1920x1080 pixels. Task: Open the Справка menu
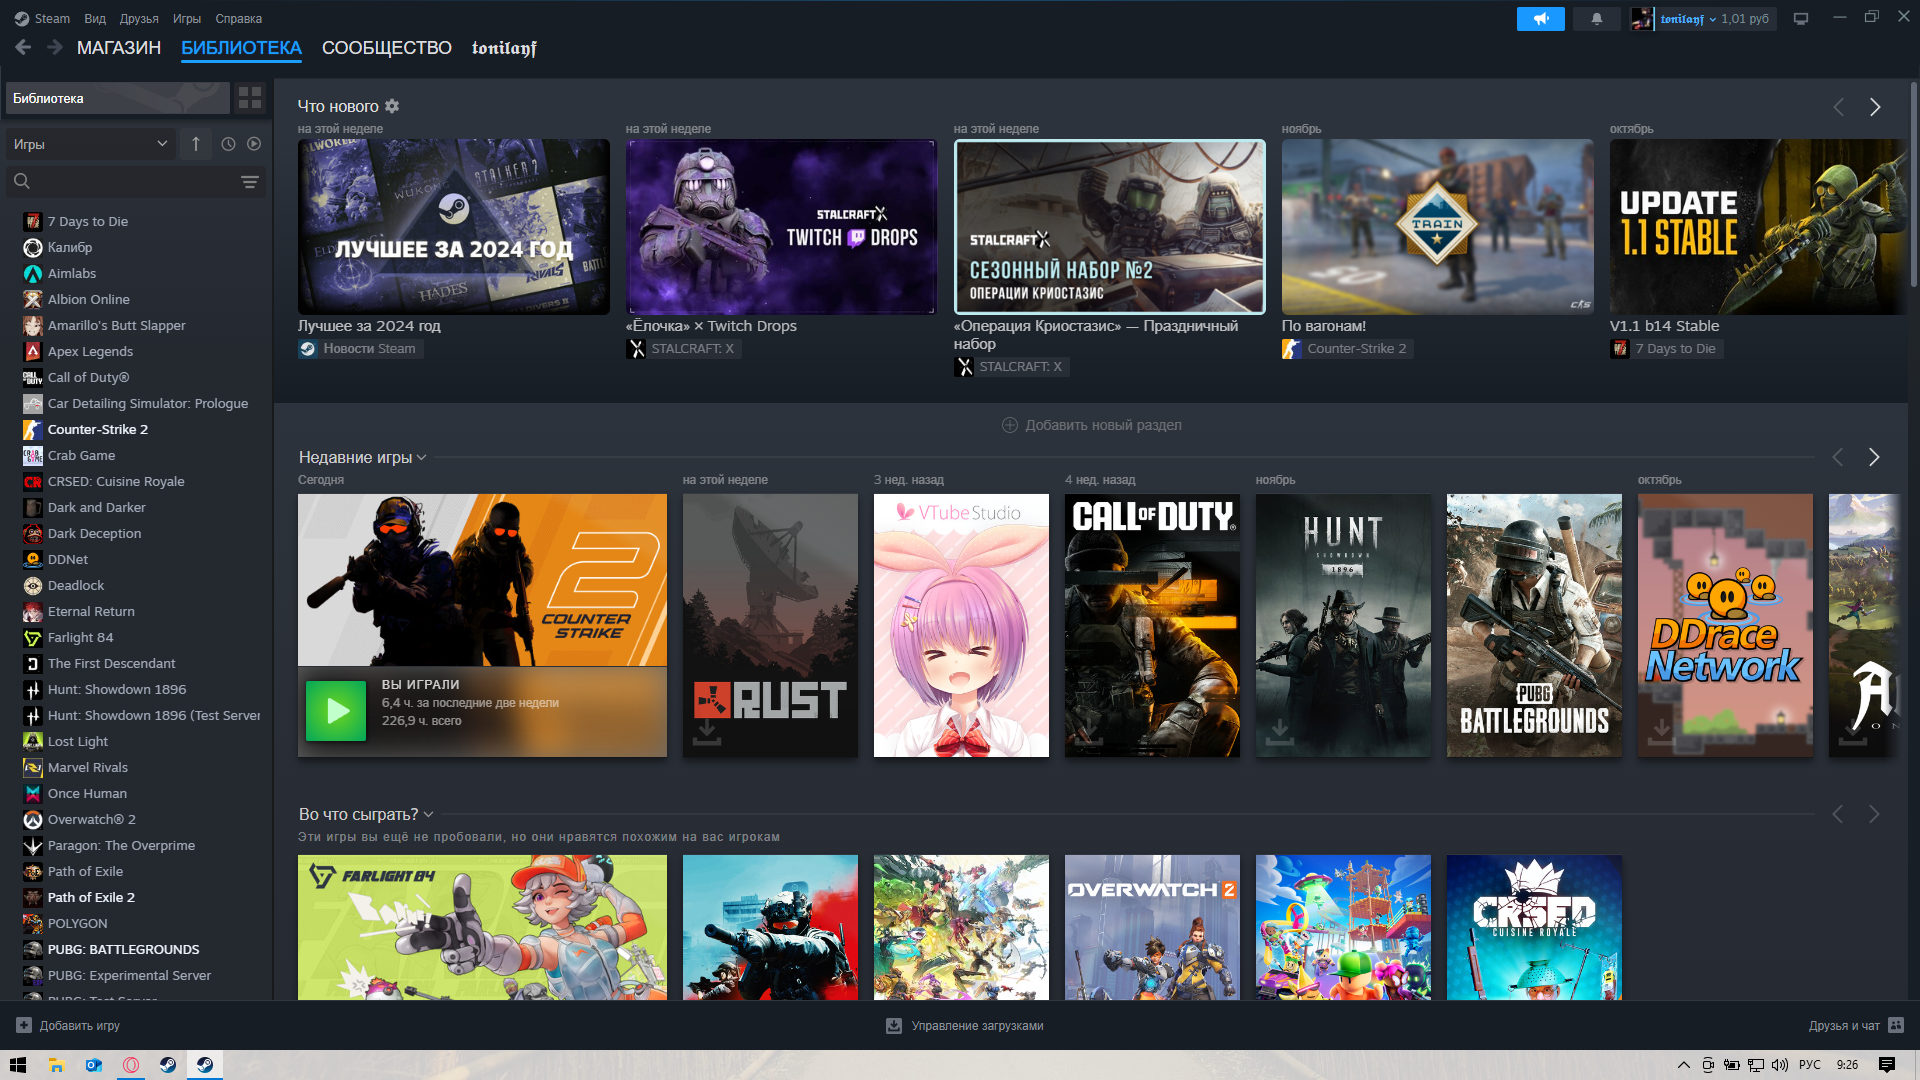coord(239,18)
